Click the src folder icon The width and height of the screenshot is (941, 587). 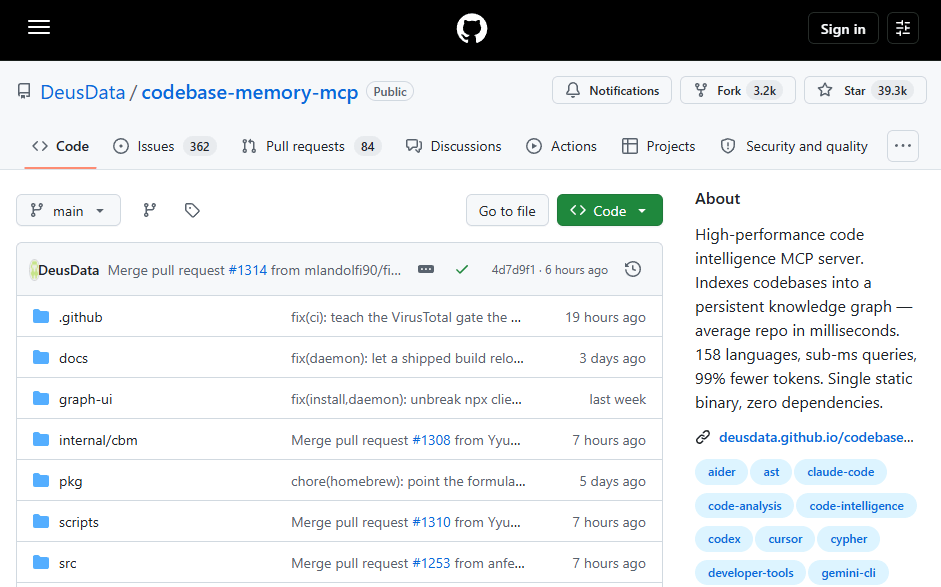[41, 562]
